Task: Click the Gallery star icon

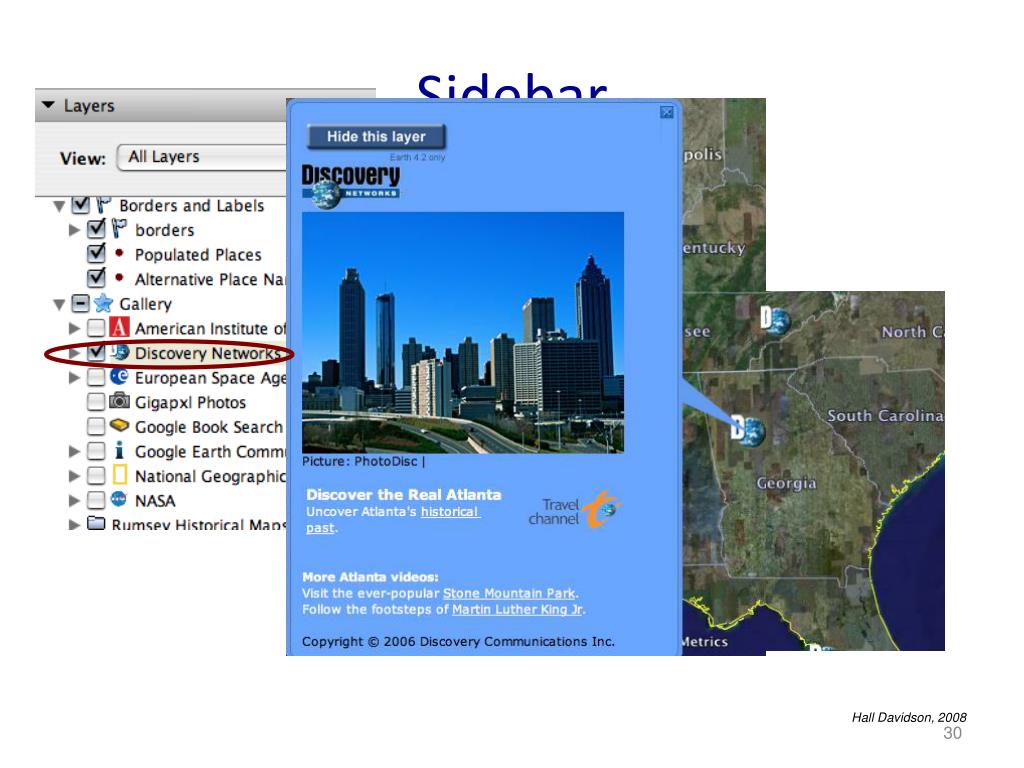Action: (x=103, y=303)
